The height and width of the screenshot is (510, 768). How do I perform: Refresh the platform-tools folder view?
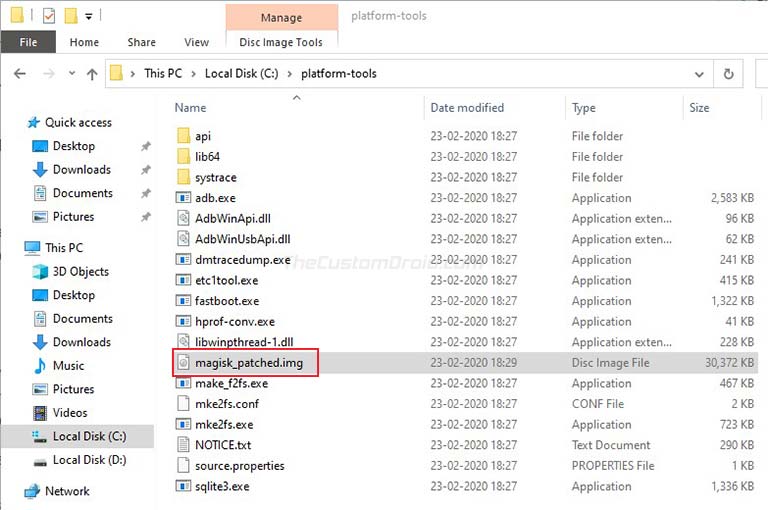tap(728, 74)
